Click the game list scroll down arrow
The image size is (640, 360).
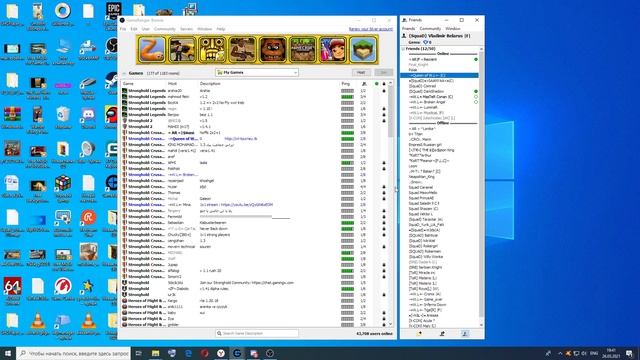tap(391, 324)
